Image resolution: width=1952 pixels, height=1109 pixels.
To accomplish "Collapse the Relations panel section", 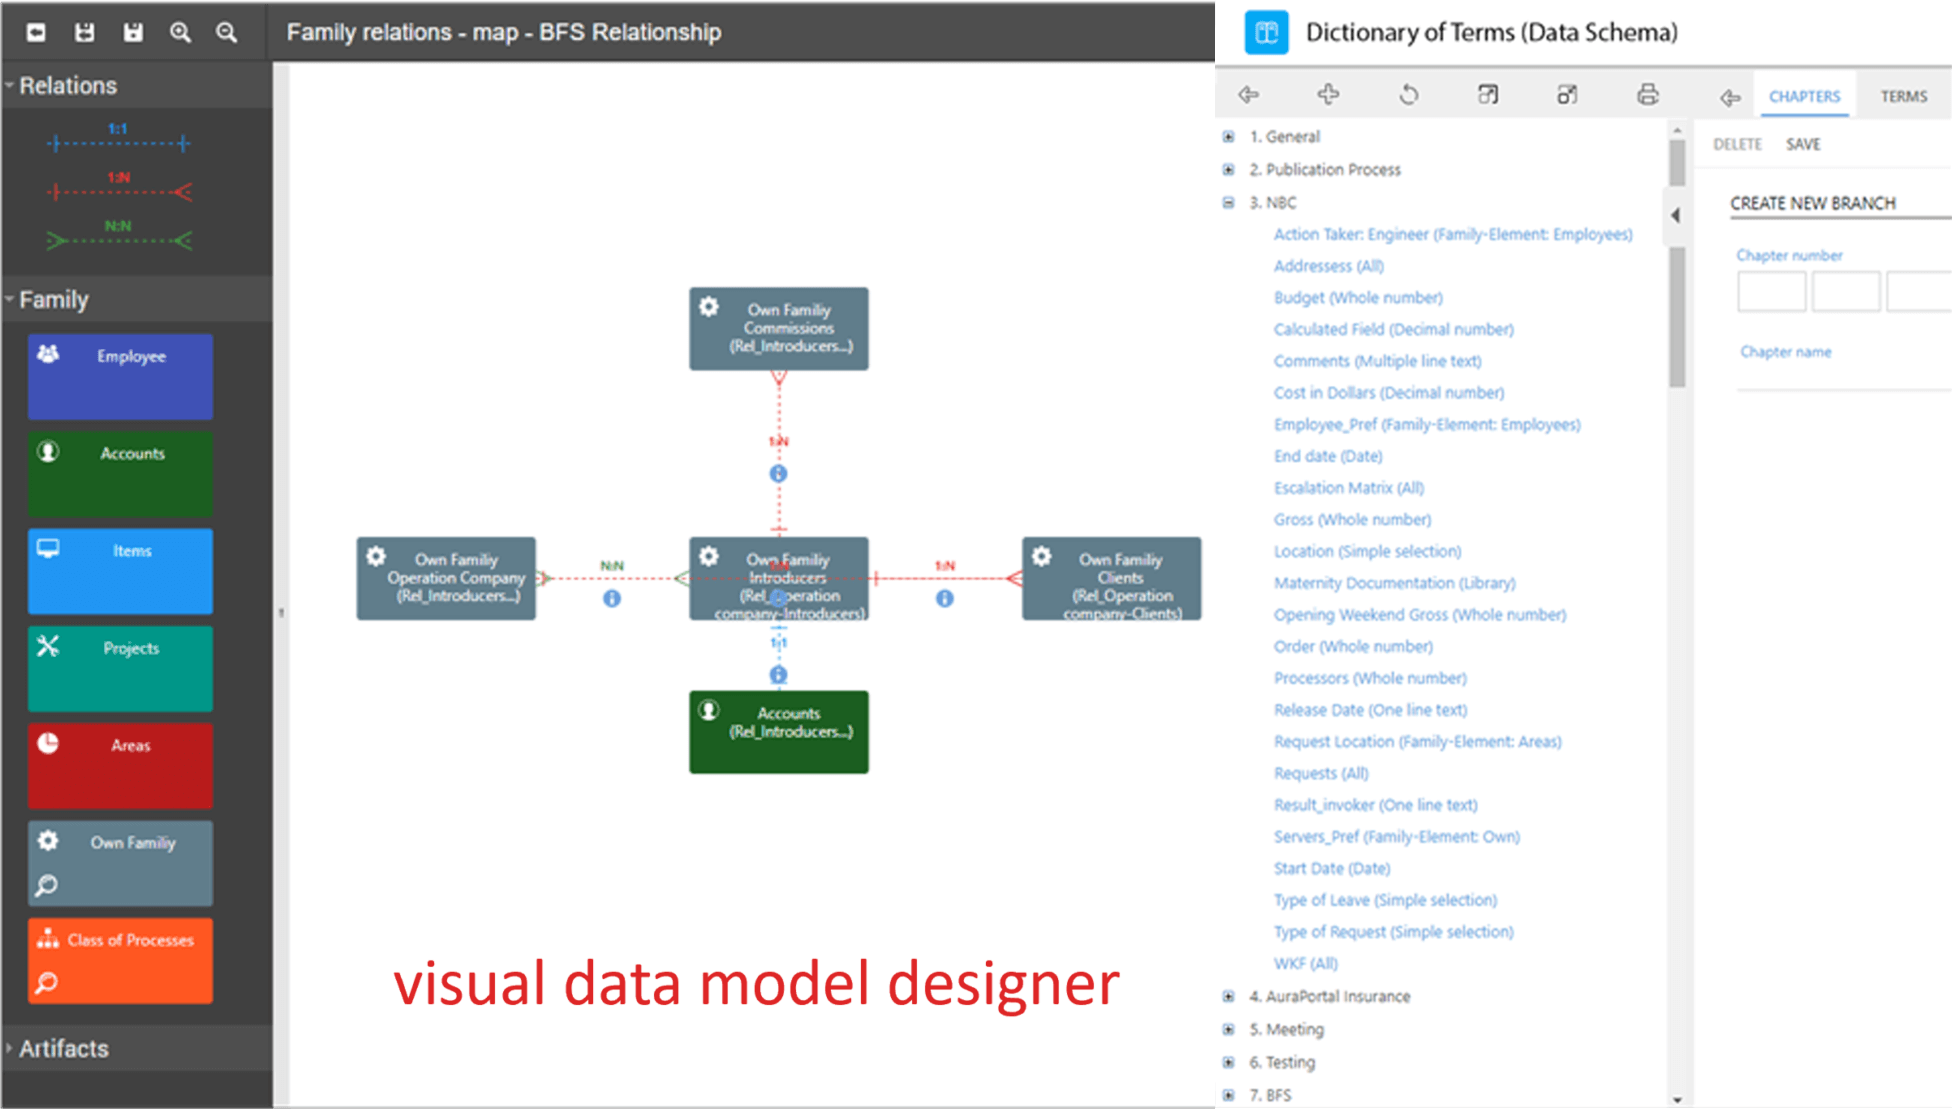I will tap(10, 86).
